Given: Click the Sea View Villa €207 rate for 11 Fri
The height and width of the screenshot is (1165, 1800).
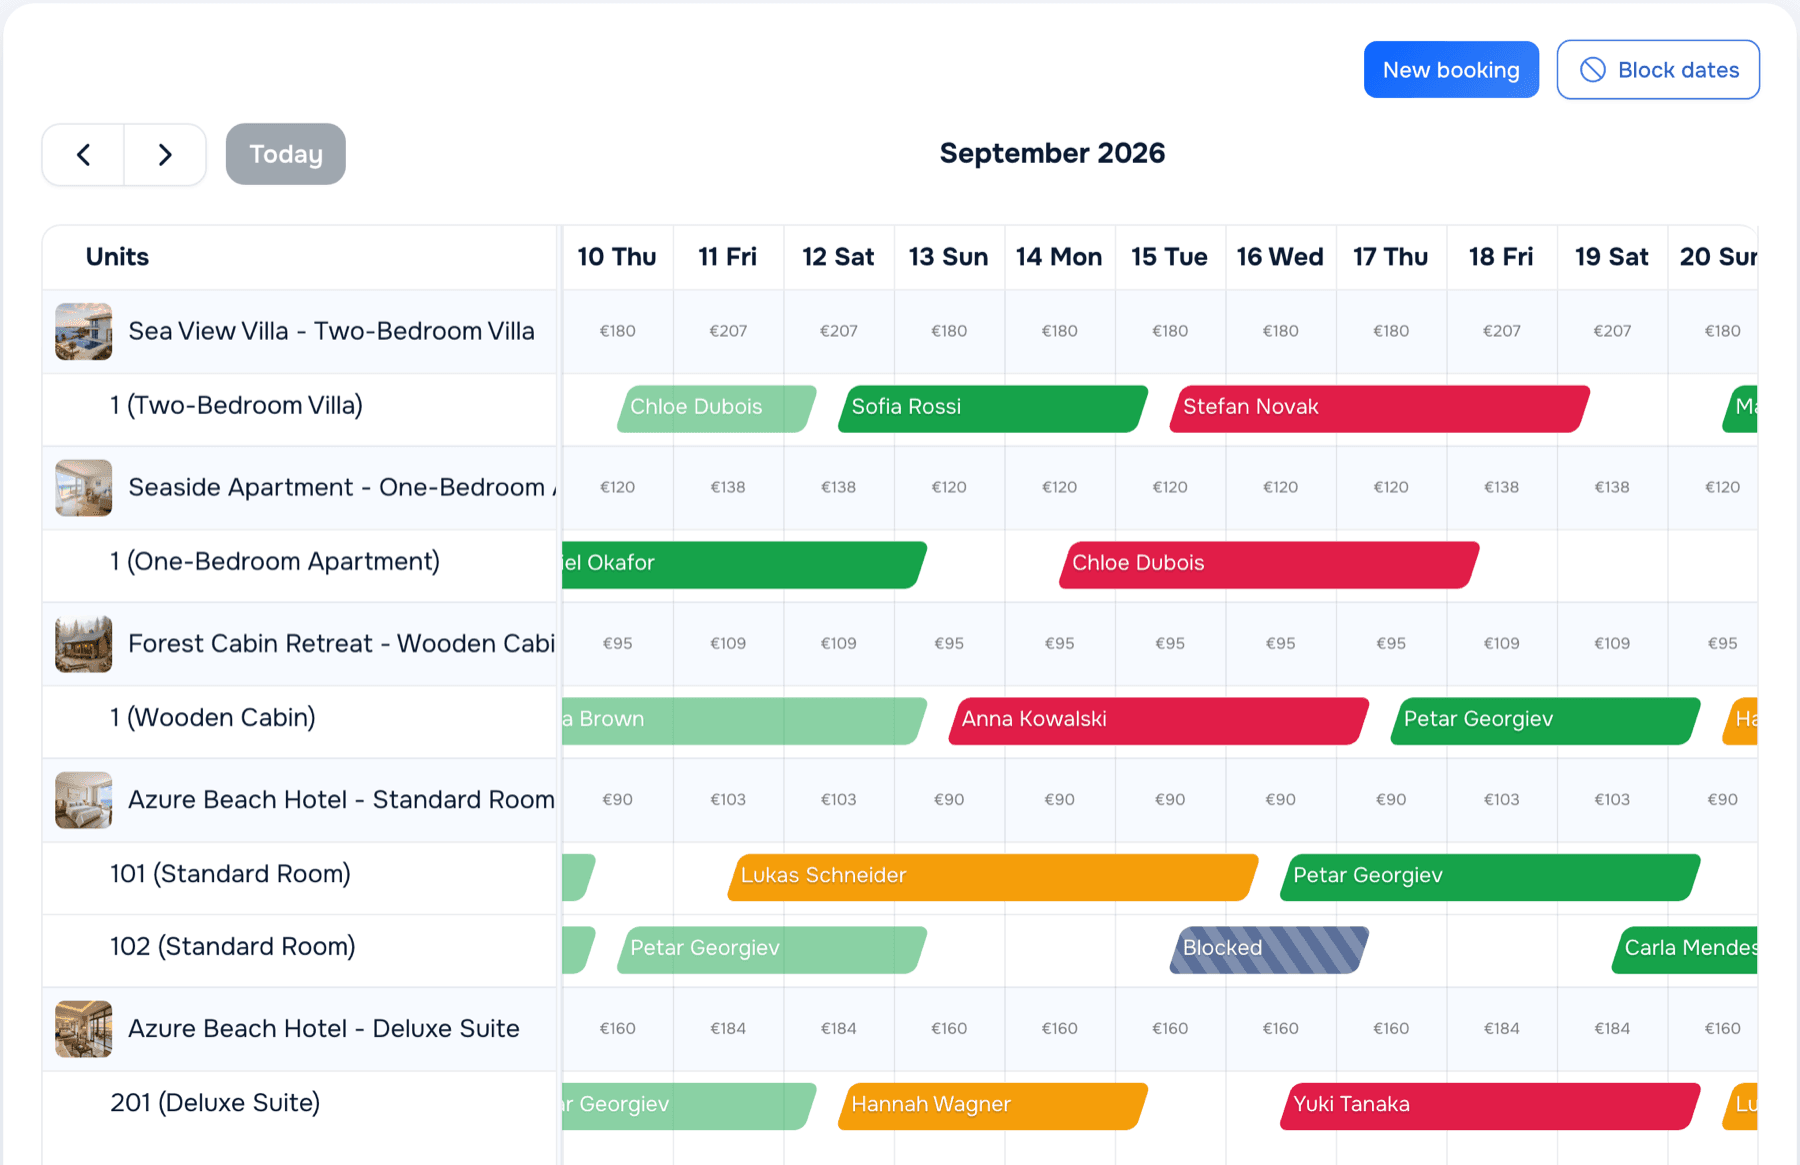Looking at the screenshot, I should pos(728,331).
